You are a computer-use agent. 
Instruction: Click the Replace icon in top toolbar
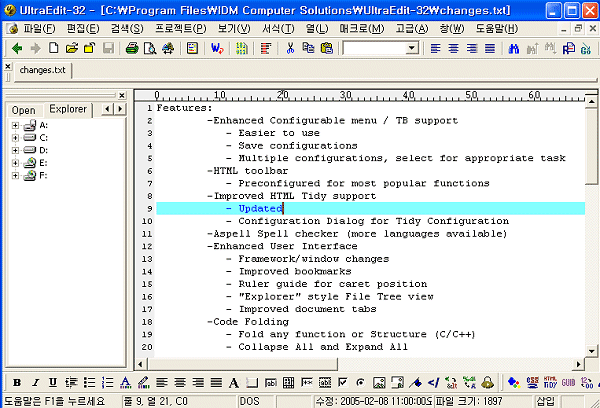569,48
